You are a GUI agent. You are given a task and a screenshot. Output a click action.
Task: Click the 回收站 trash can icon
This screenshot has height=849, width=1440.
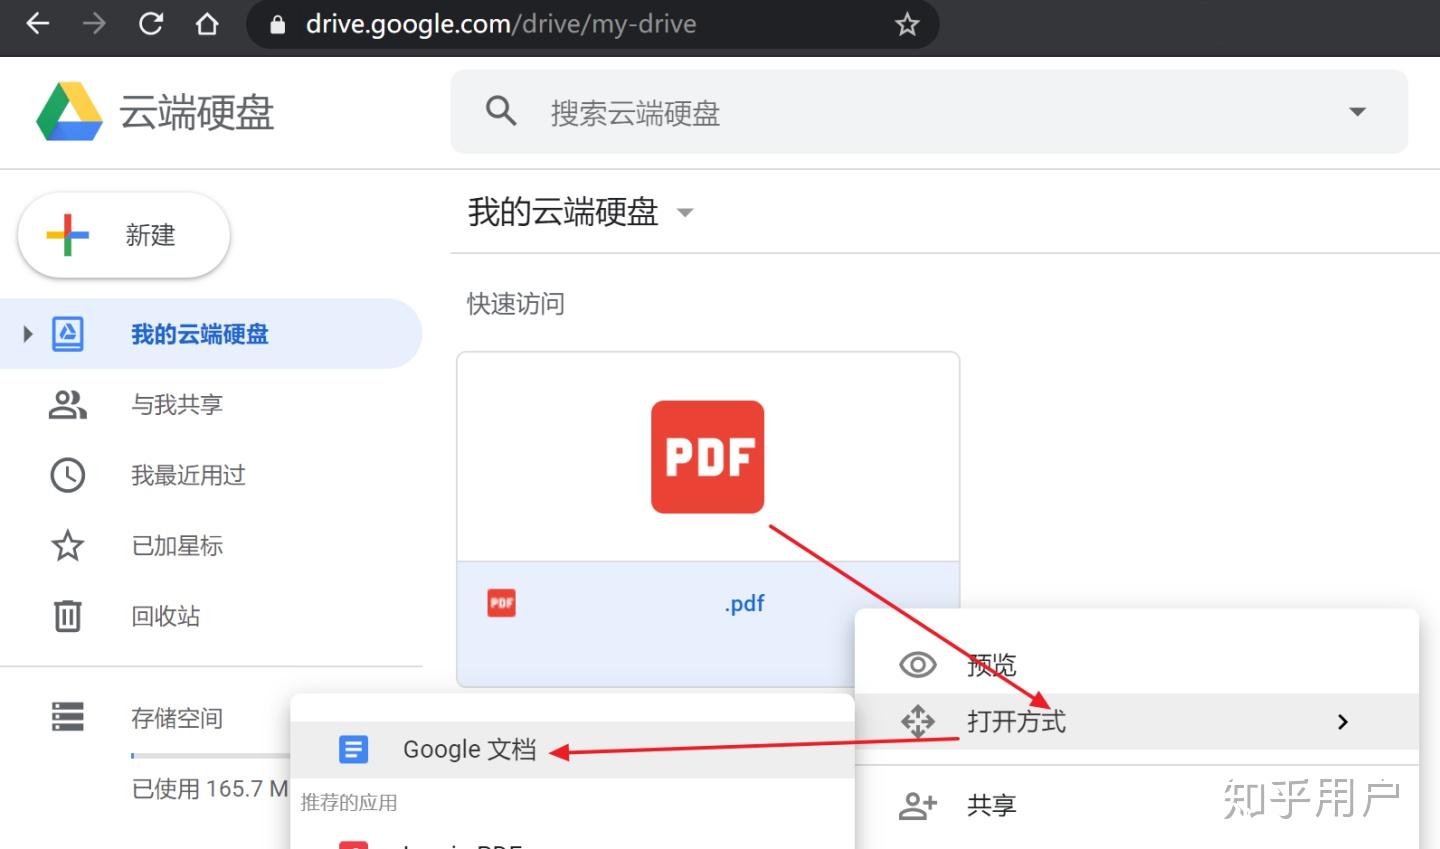coord(68,616)
